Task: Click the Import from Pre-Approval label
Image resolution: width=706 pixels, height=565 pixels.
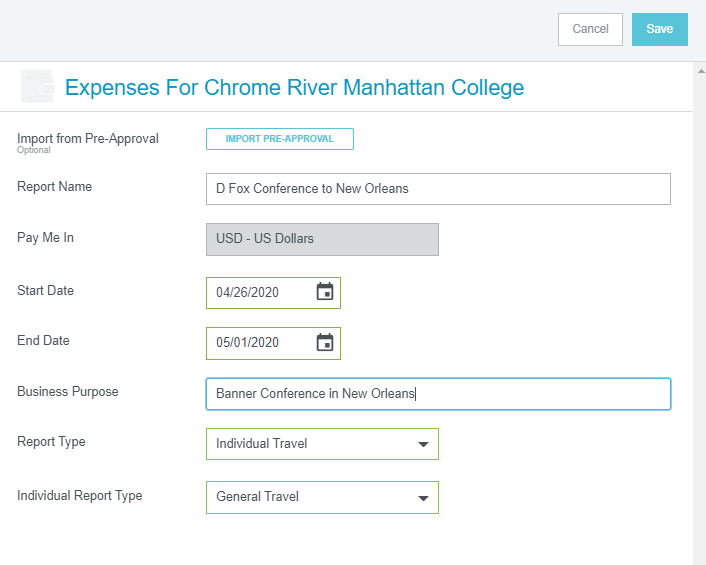Action: click(88, 139)
